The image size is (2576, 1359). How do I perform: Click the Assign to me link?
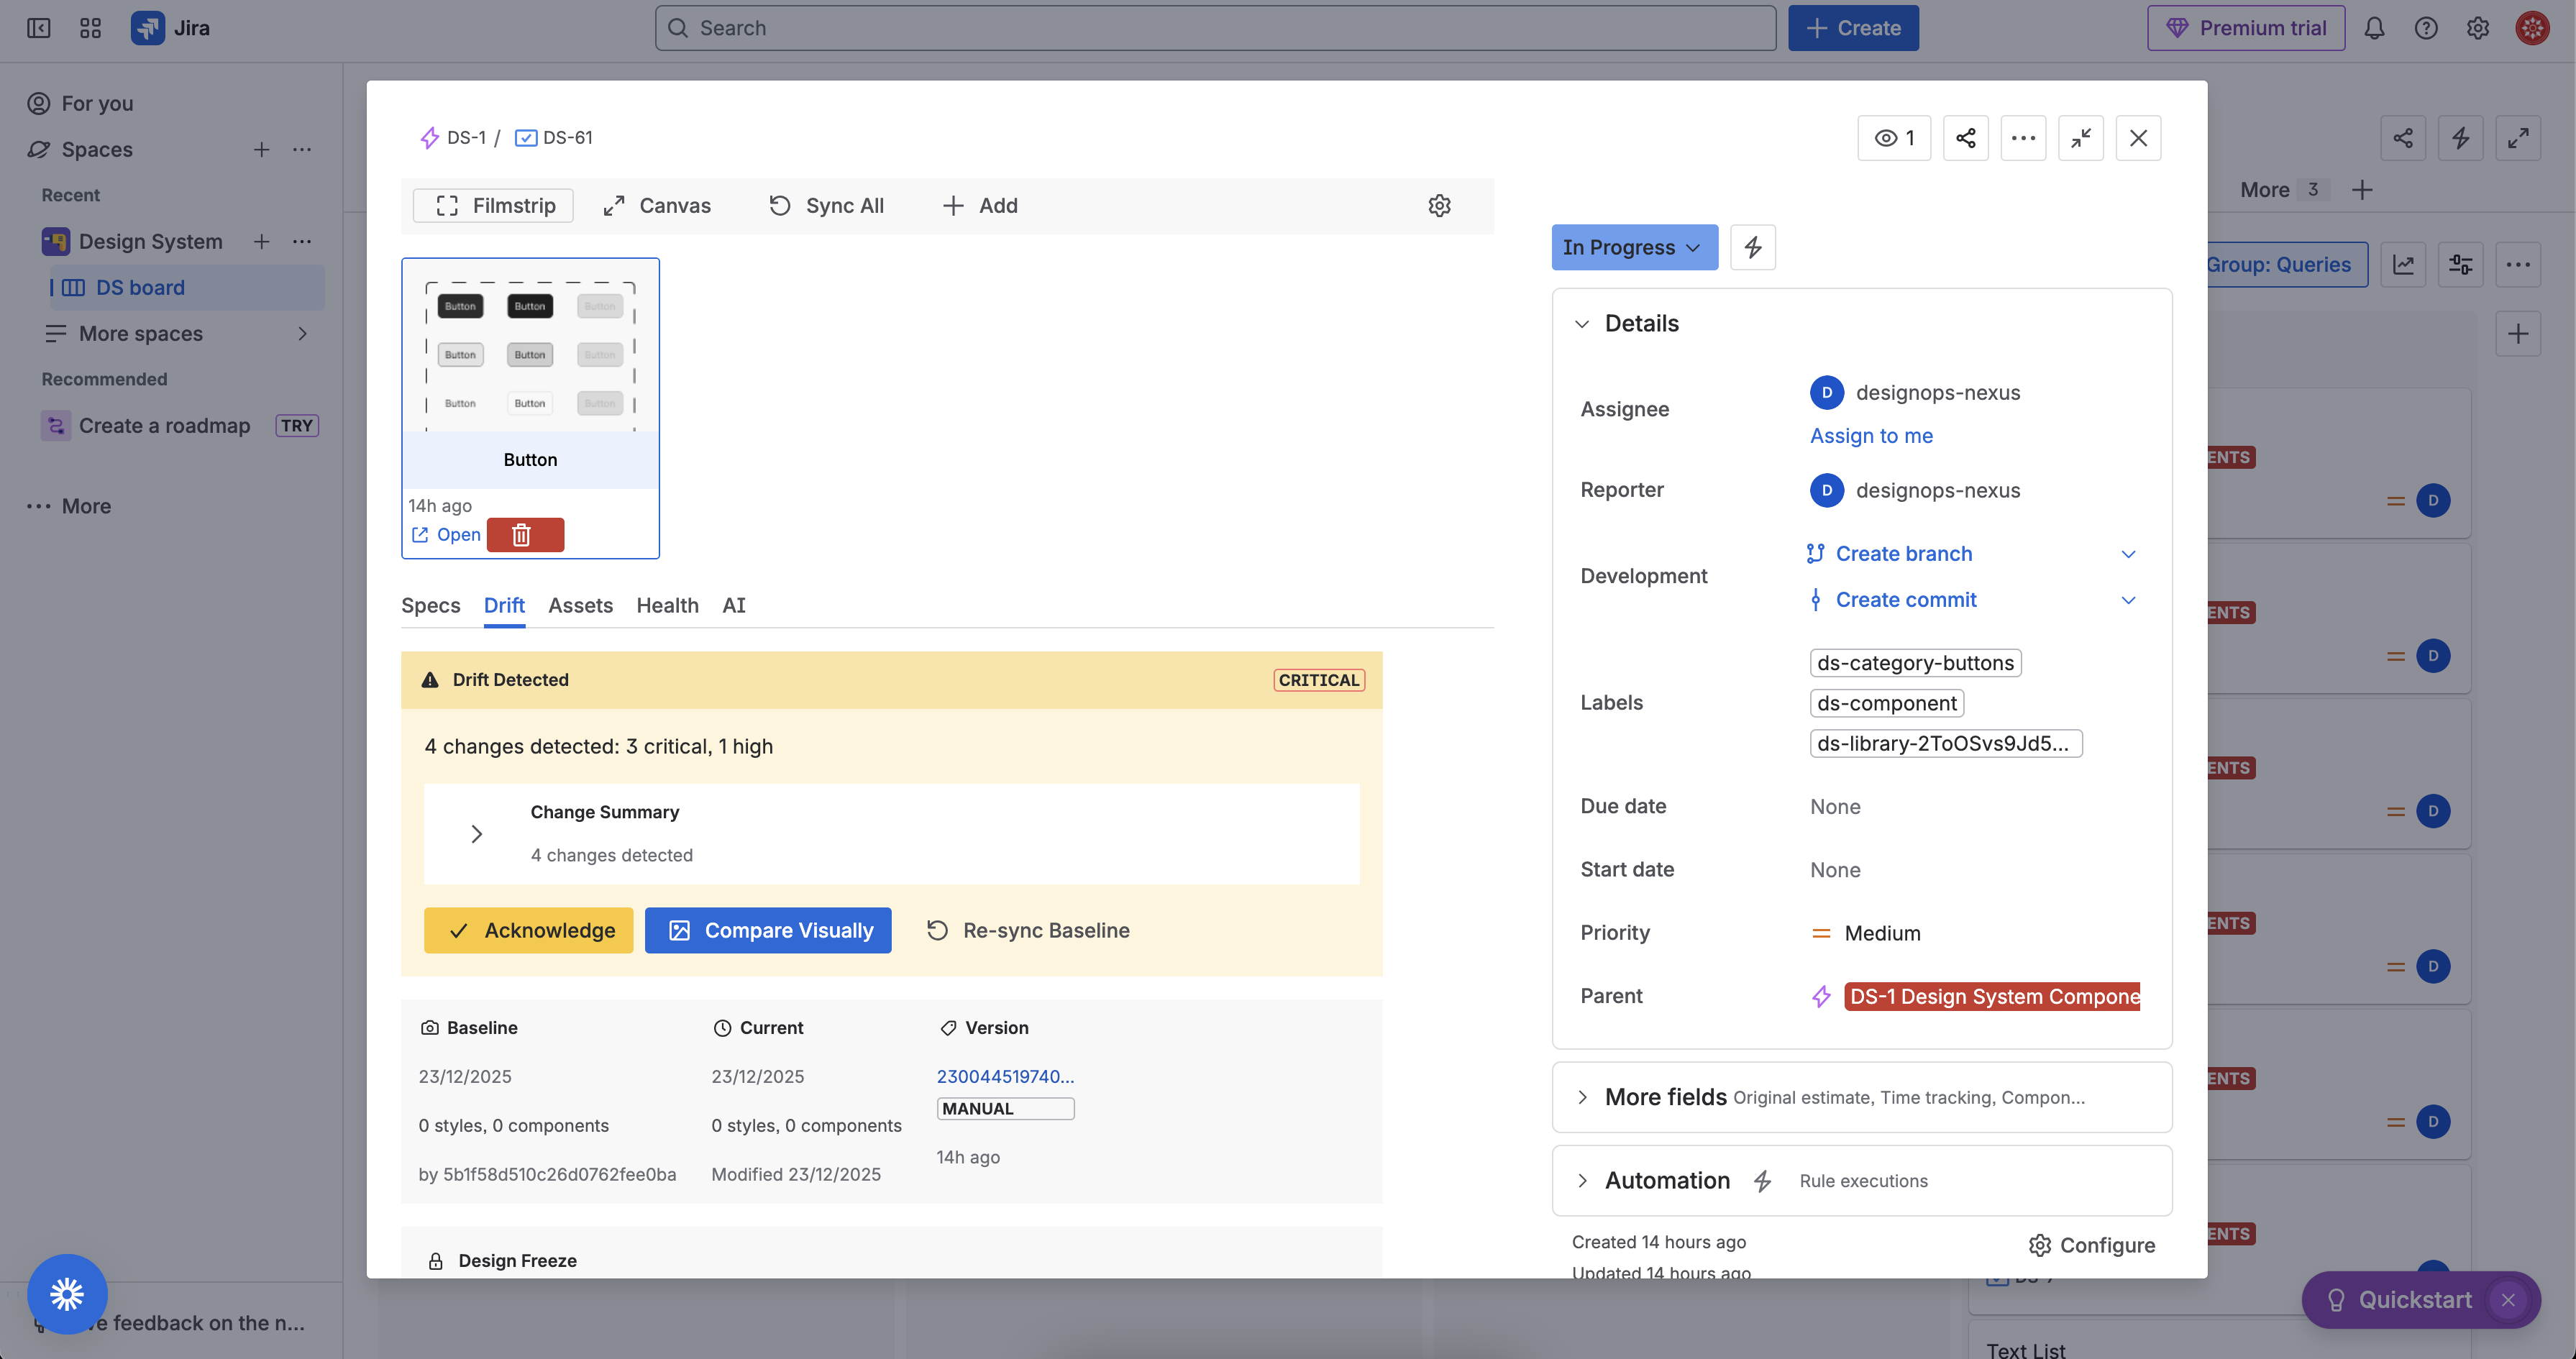click(1870, 436)
